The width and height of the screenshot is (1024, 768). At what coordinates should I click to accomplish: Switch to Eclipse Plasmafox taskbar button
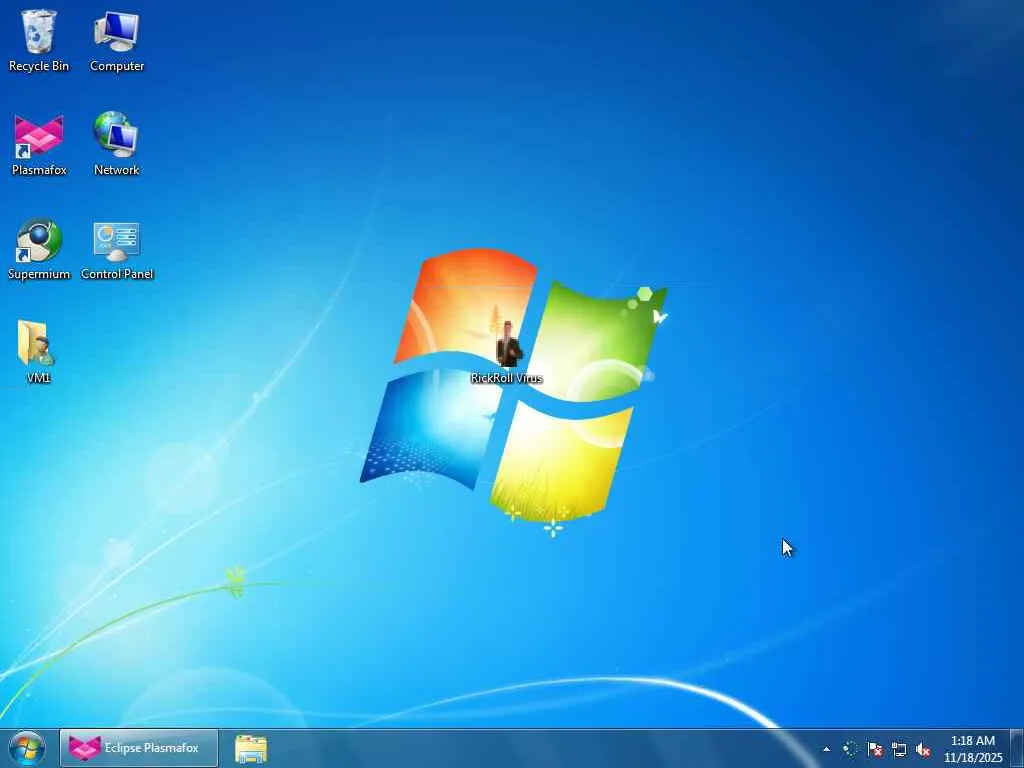click(139, 748)
